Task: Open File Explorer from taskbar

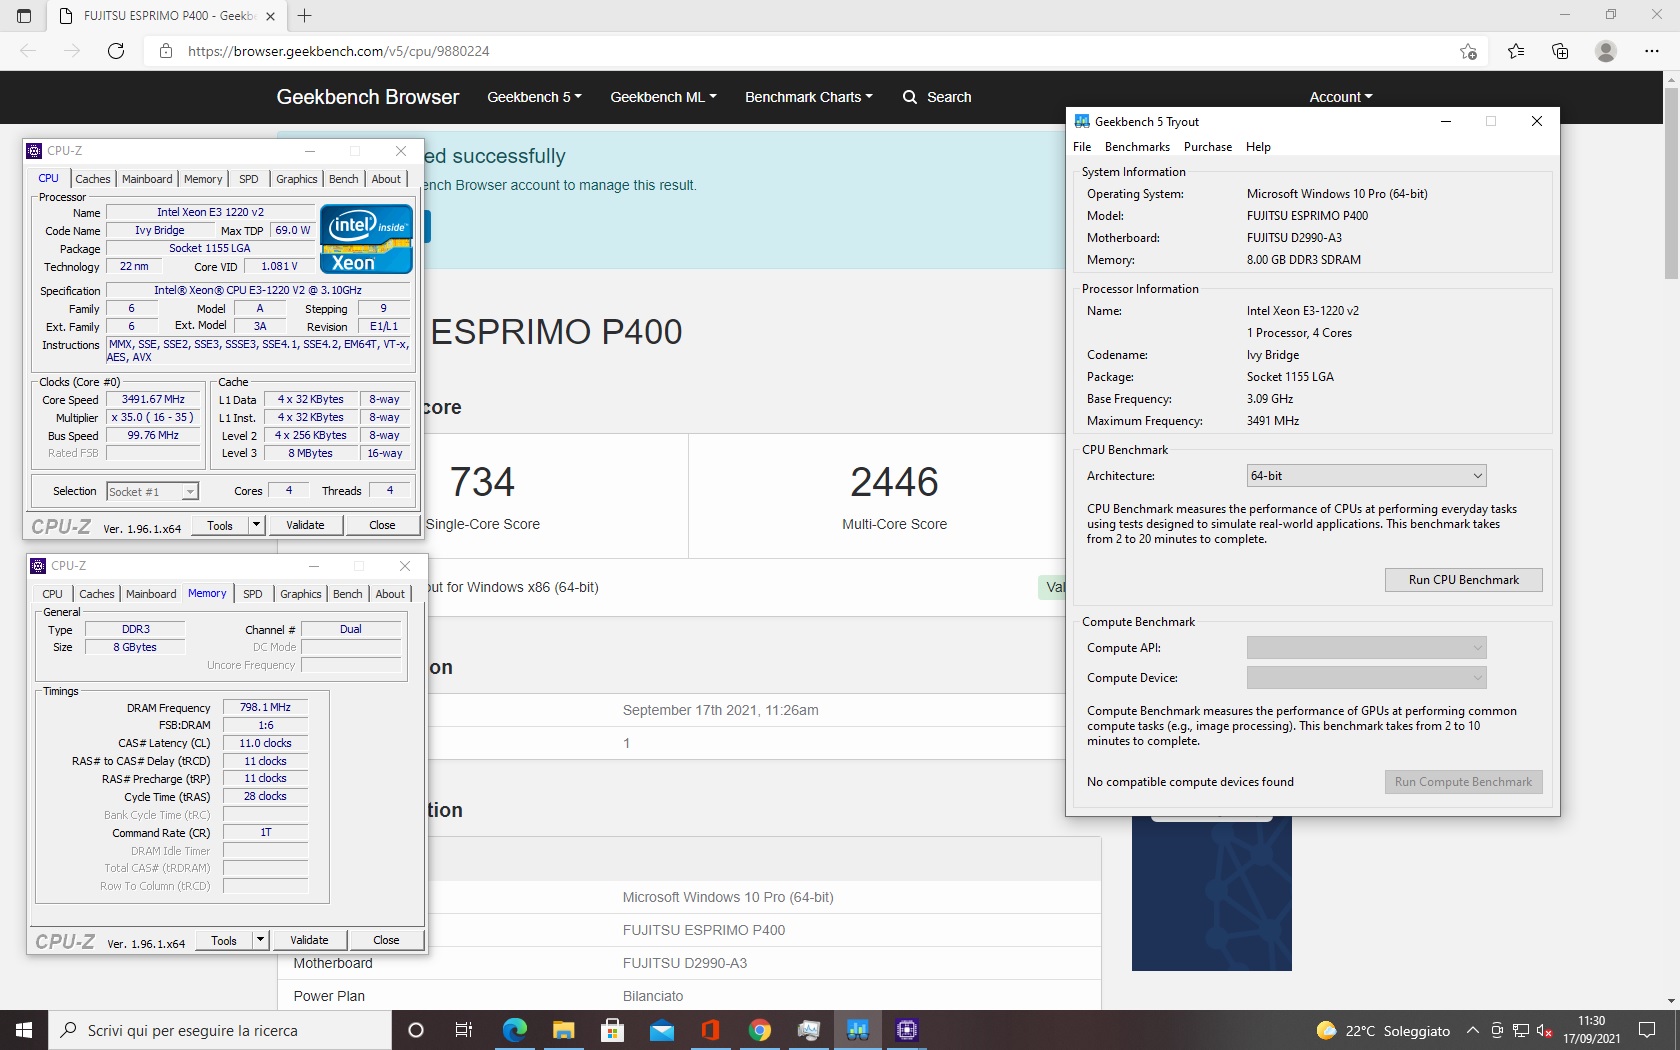Action: [563, 1030]
